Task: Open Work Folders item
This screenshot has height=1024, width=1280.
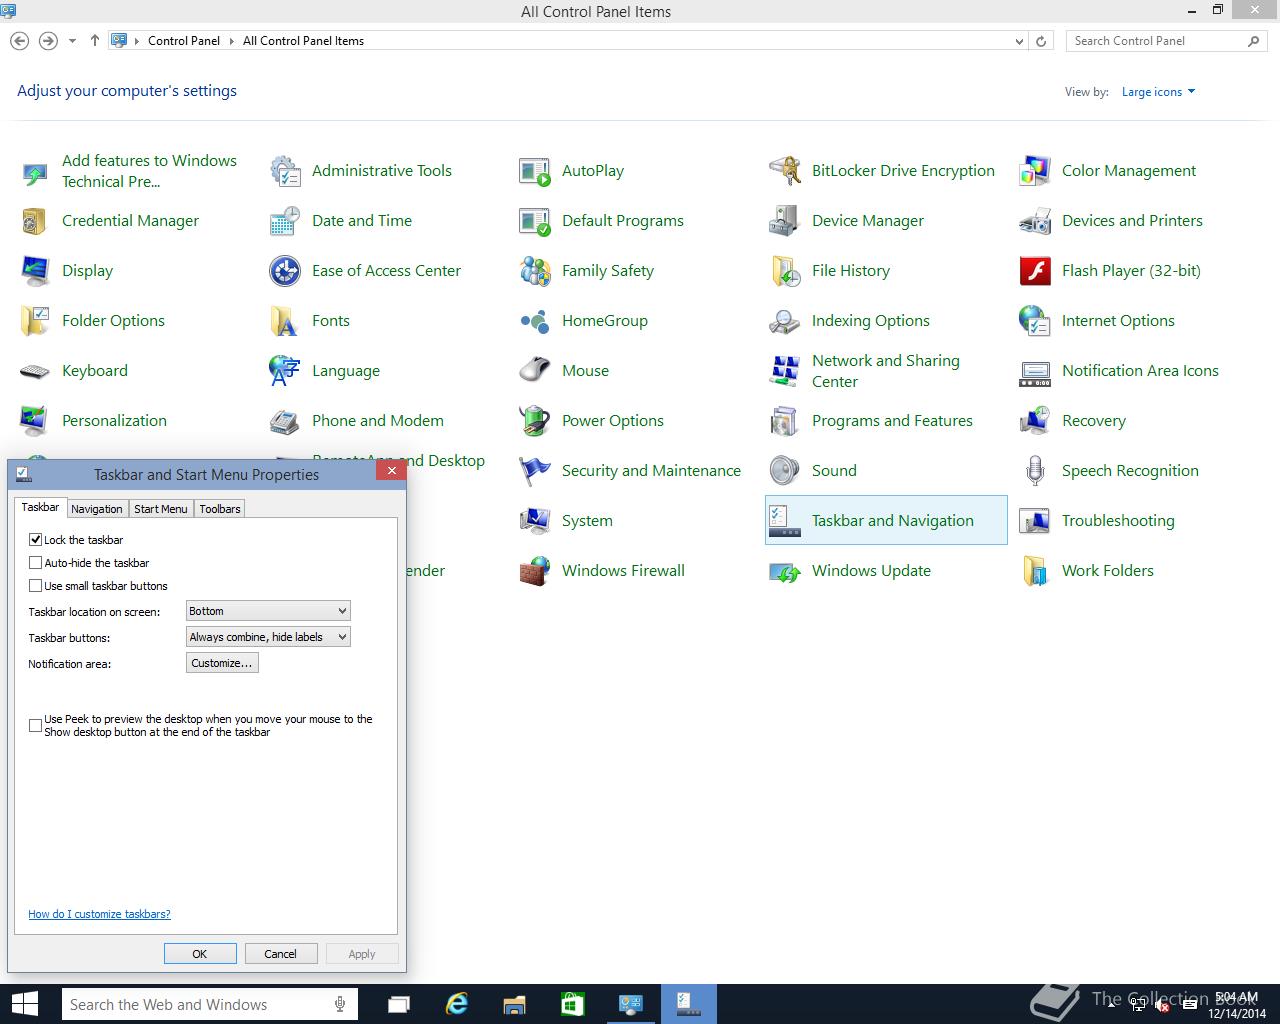Action: point(1107,571)
